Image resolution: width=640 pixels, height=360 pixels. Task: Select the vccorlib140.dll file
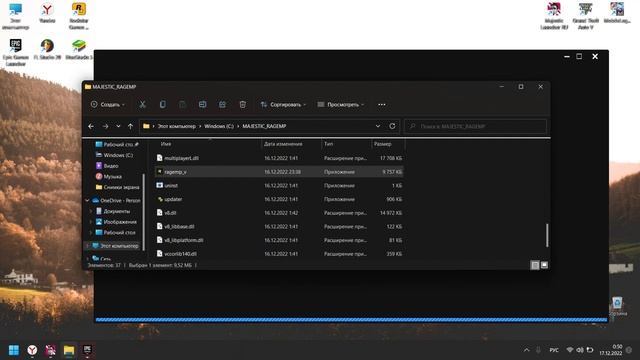pyautogui.click(x=280, y=253)
